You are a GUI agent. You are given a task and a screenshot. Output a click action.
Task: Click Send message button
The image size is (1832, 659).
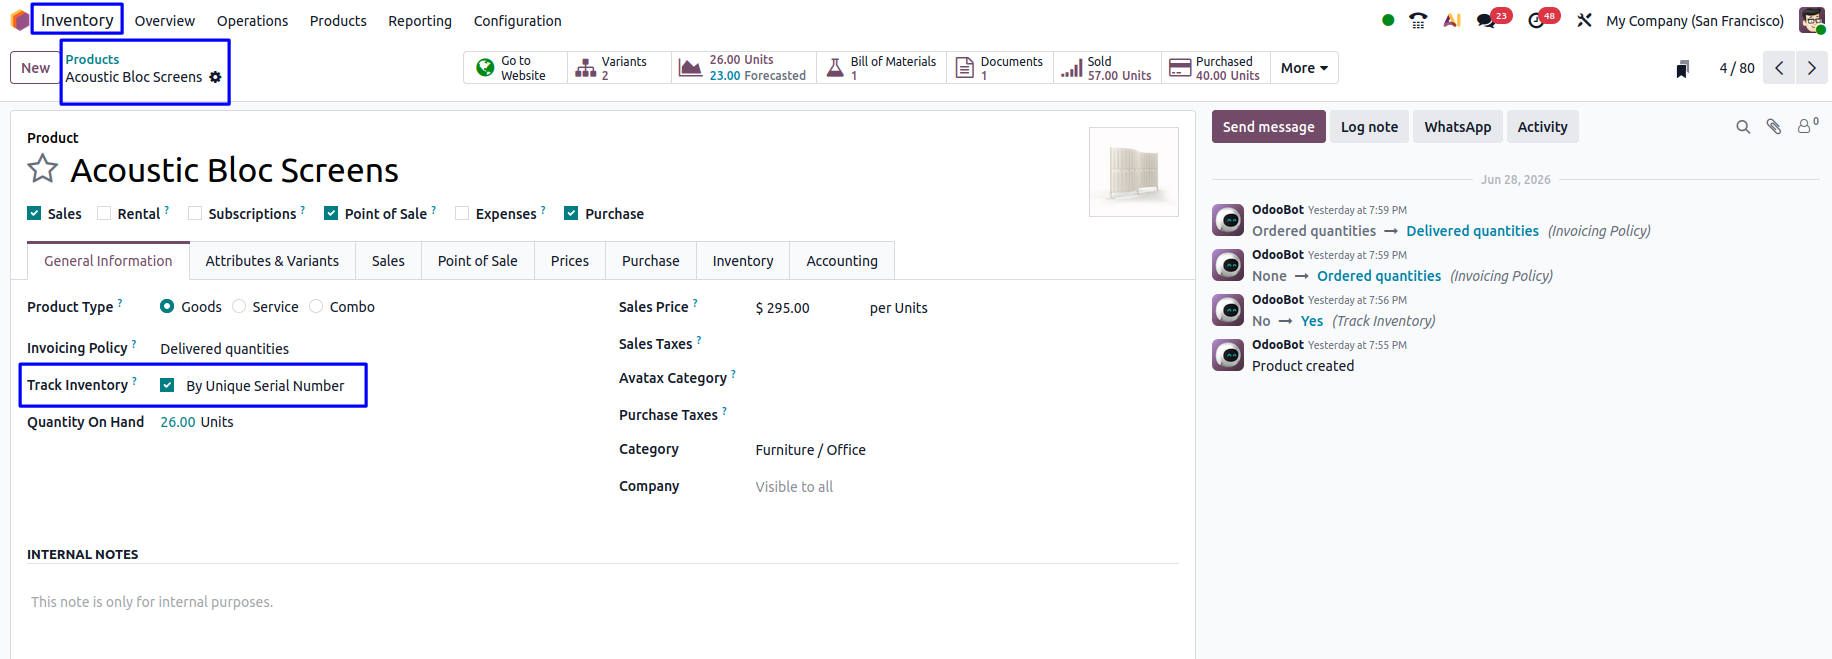pos(1268,127)
